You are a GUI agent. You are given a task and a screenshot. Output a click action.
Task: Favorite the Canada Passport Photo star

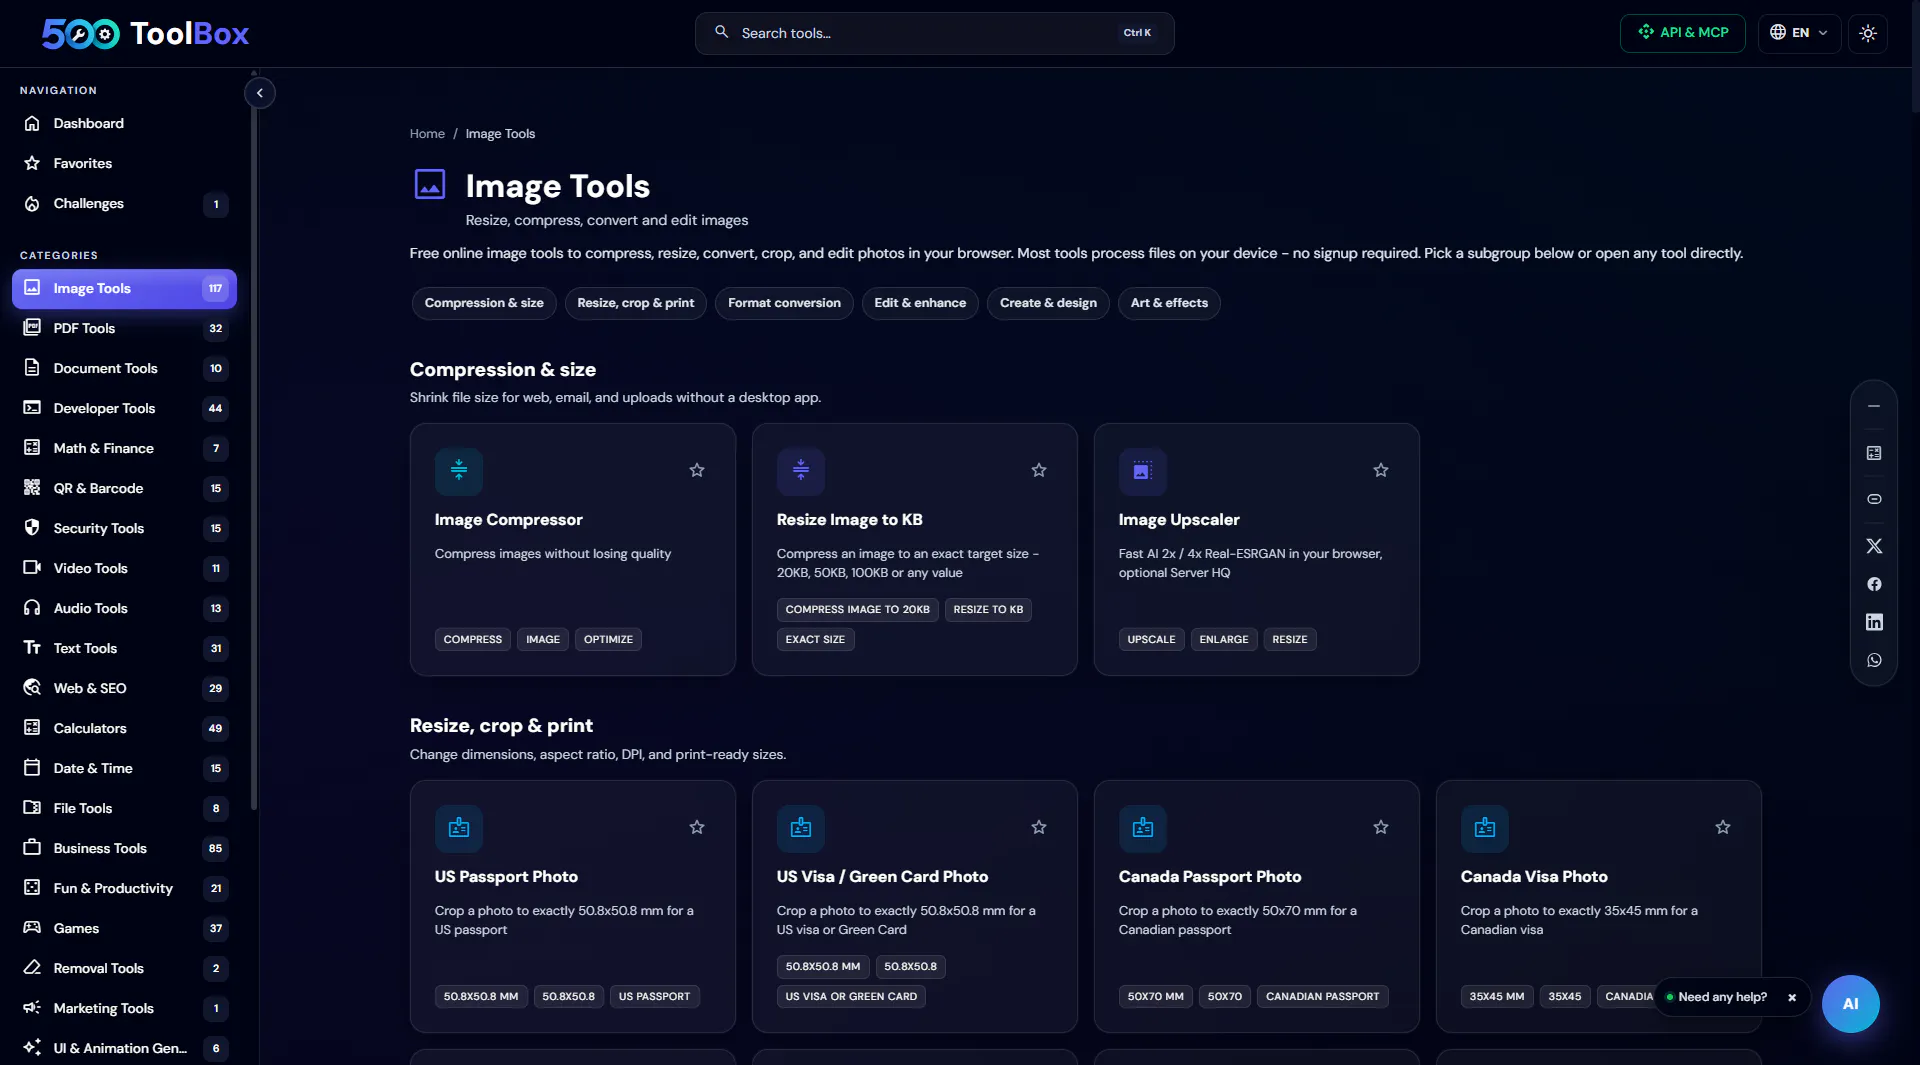click(x=1381, y=827)
